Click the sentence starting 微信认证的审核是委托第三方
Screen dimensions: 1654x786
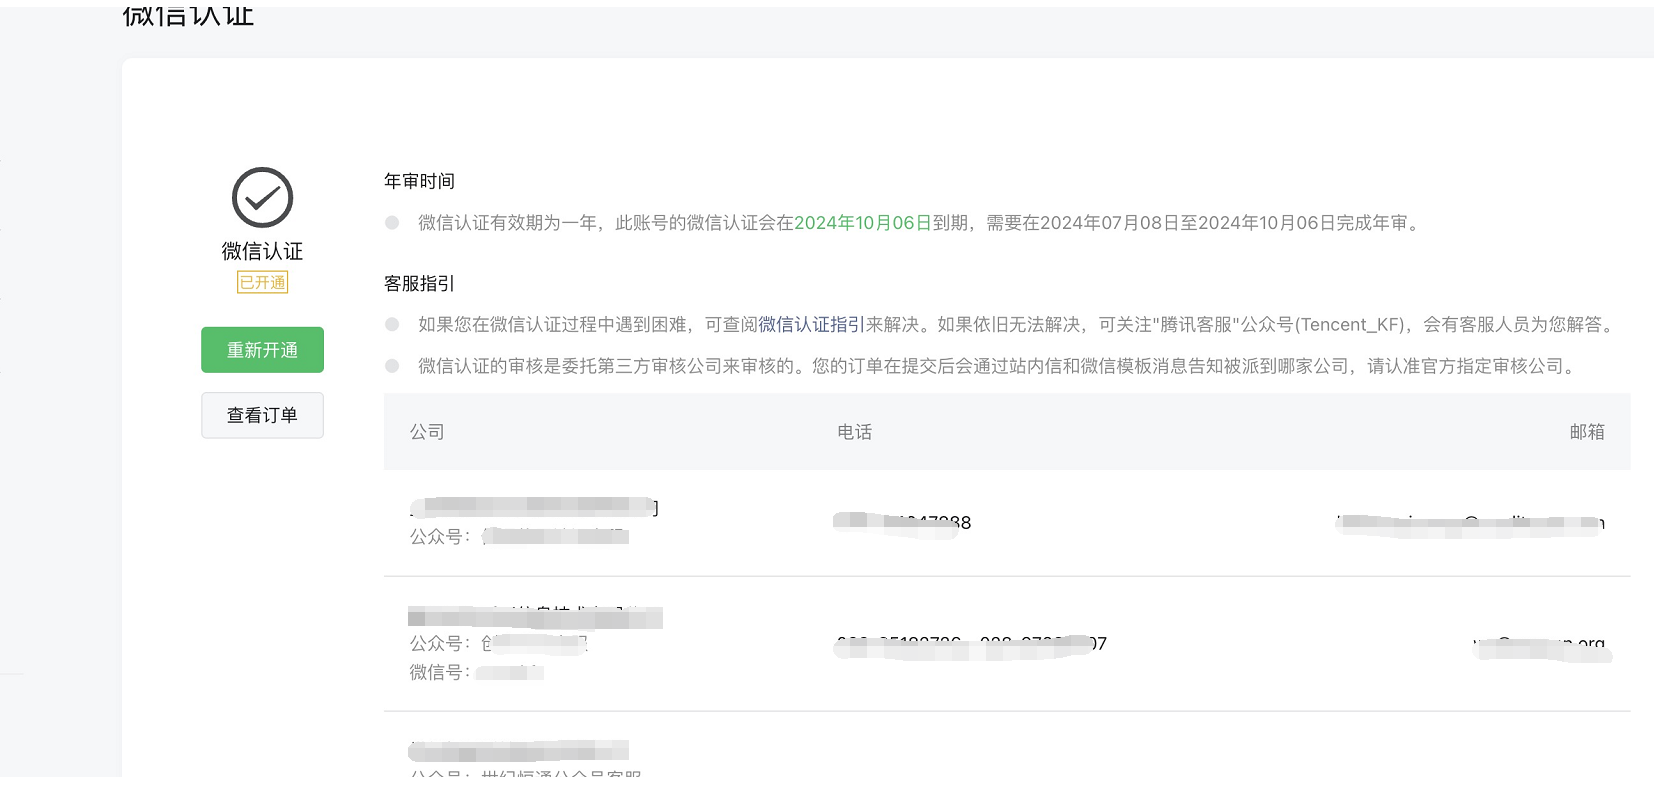(999, 366)
